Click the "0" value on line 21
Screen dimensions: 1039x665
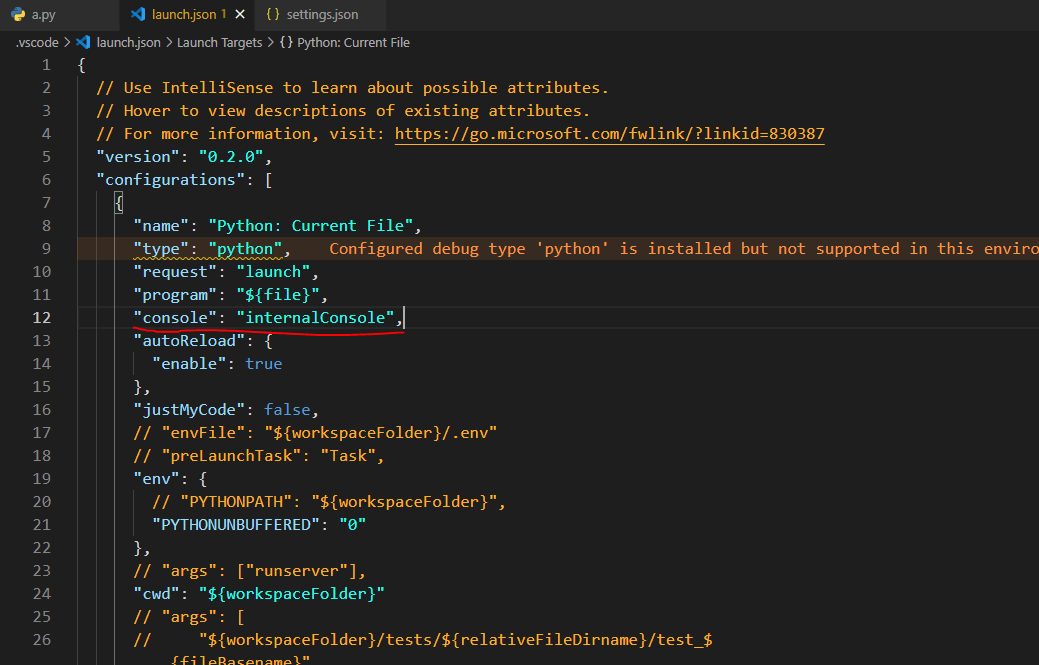coord(353,525)
